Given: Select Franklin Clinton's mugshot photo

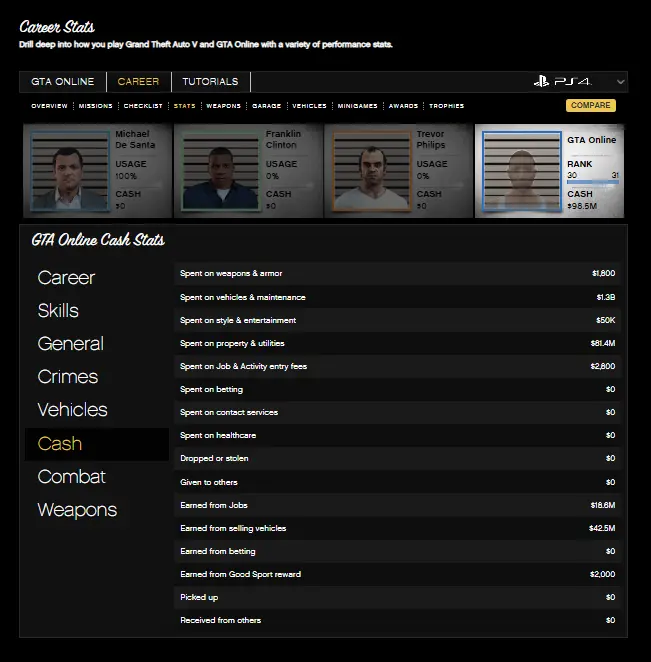Looking at the screenshot, I should [x=219, y=171].
